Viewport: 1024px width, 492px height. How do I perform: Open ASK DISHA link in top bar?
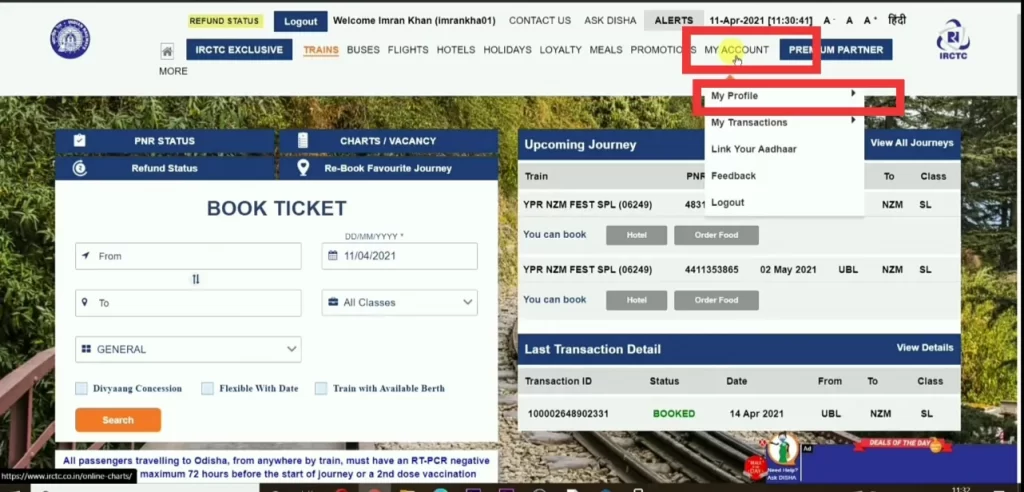tap(610, 21)
